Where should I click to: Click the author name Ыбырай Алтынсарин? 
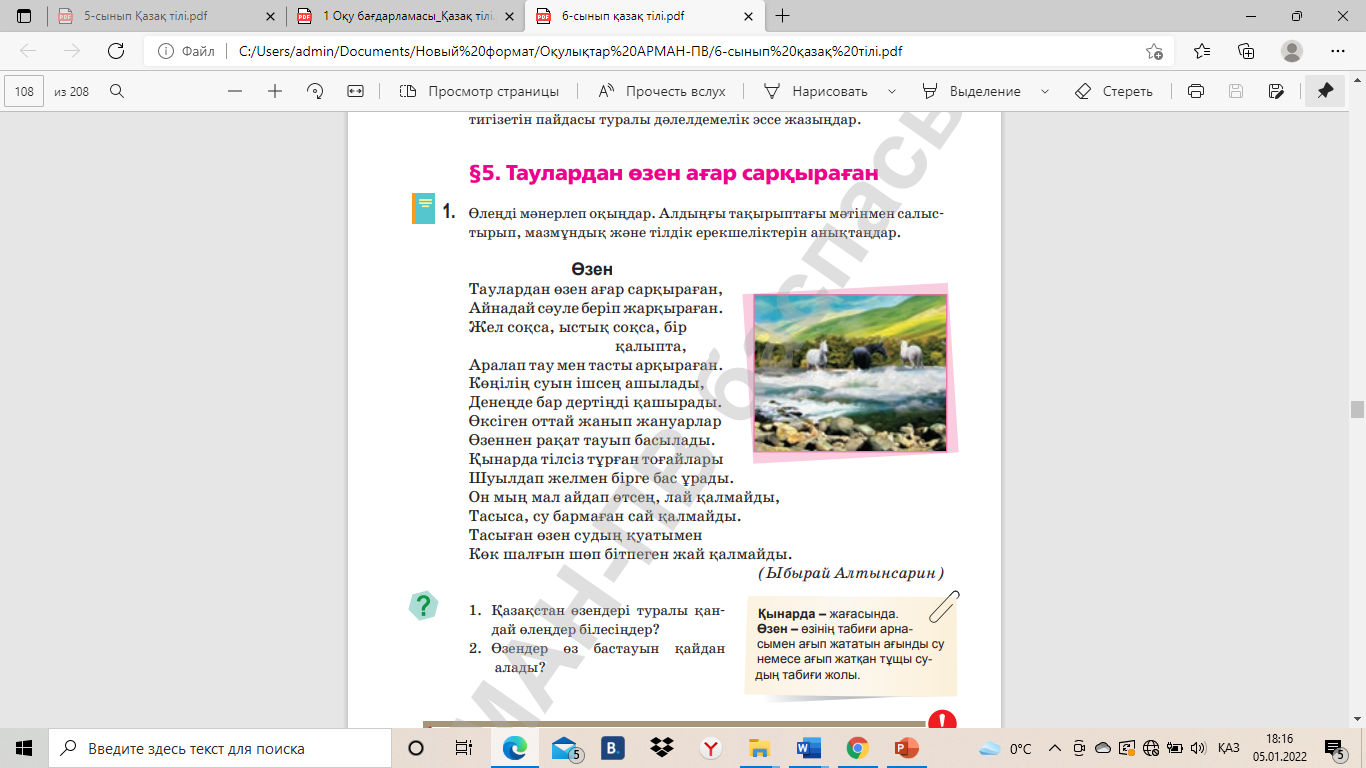point(851,573)
